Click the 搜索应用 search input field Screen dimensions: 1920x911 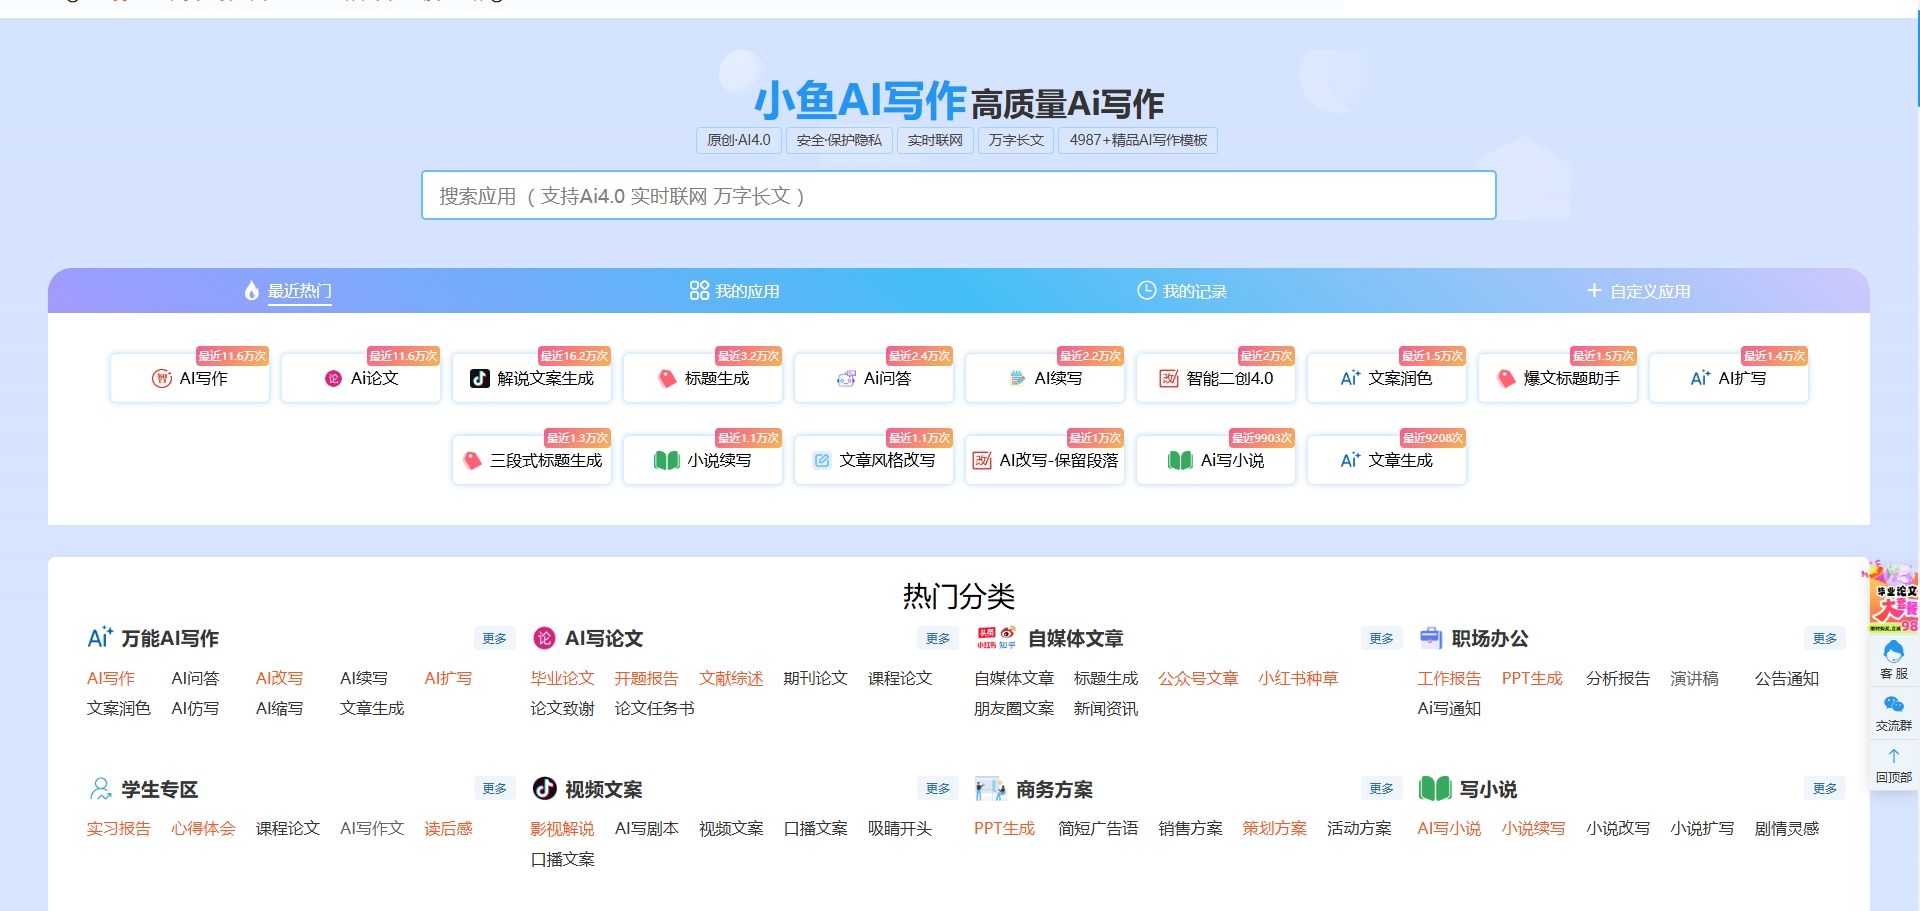[x=958, y=196]
